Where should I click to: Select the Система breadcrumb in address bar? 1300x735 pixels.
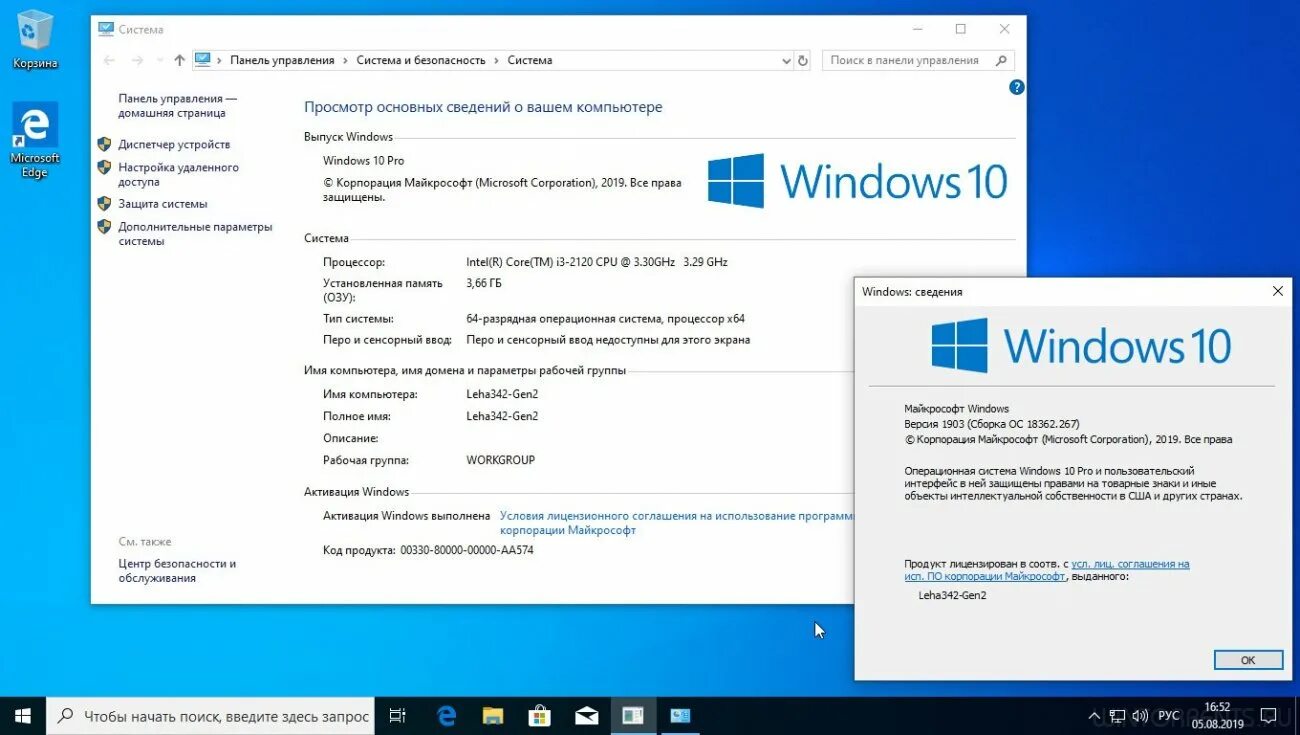coord(530,60)
